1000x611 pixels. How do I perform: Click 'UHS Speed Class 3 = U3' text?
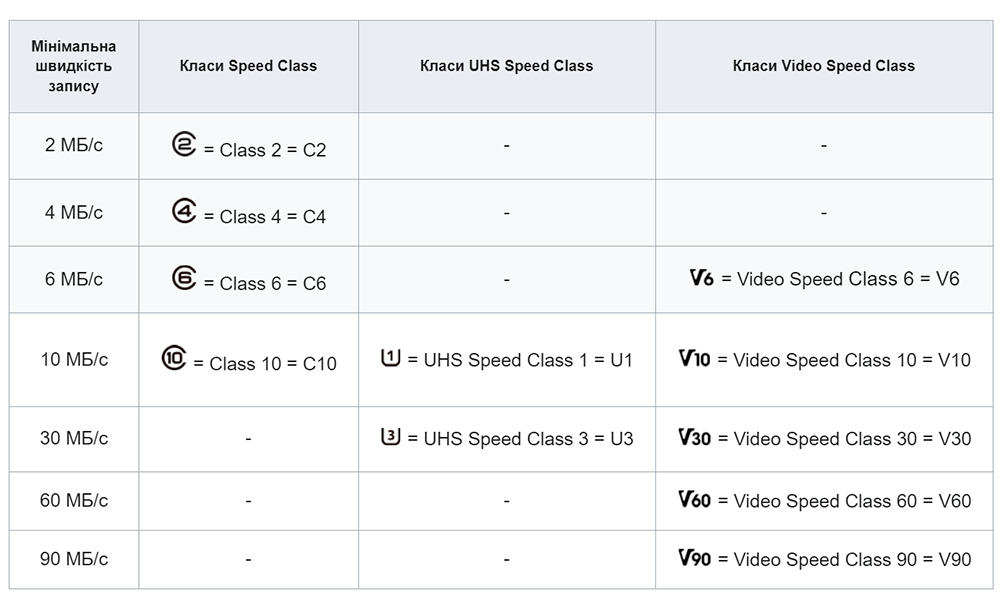coord(529,439)
